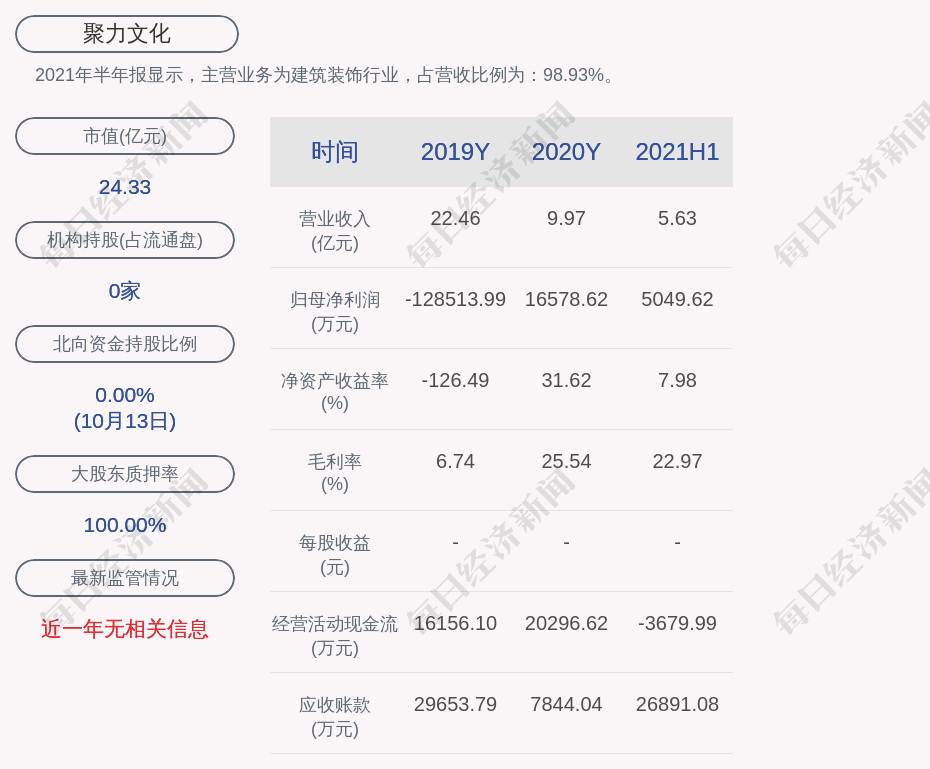Select the 0.00% northbound holdings value
This screenshot has width=930, height=769.
pyautogui.click(x=125, y=395)
